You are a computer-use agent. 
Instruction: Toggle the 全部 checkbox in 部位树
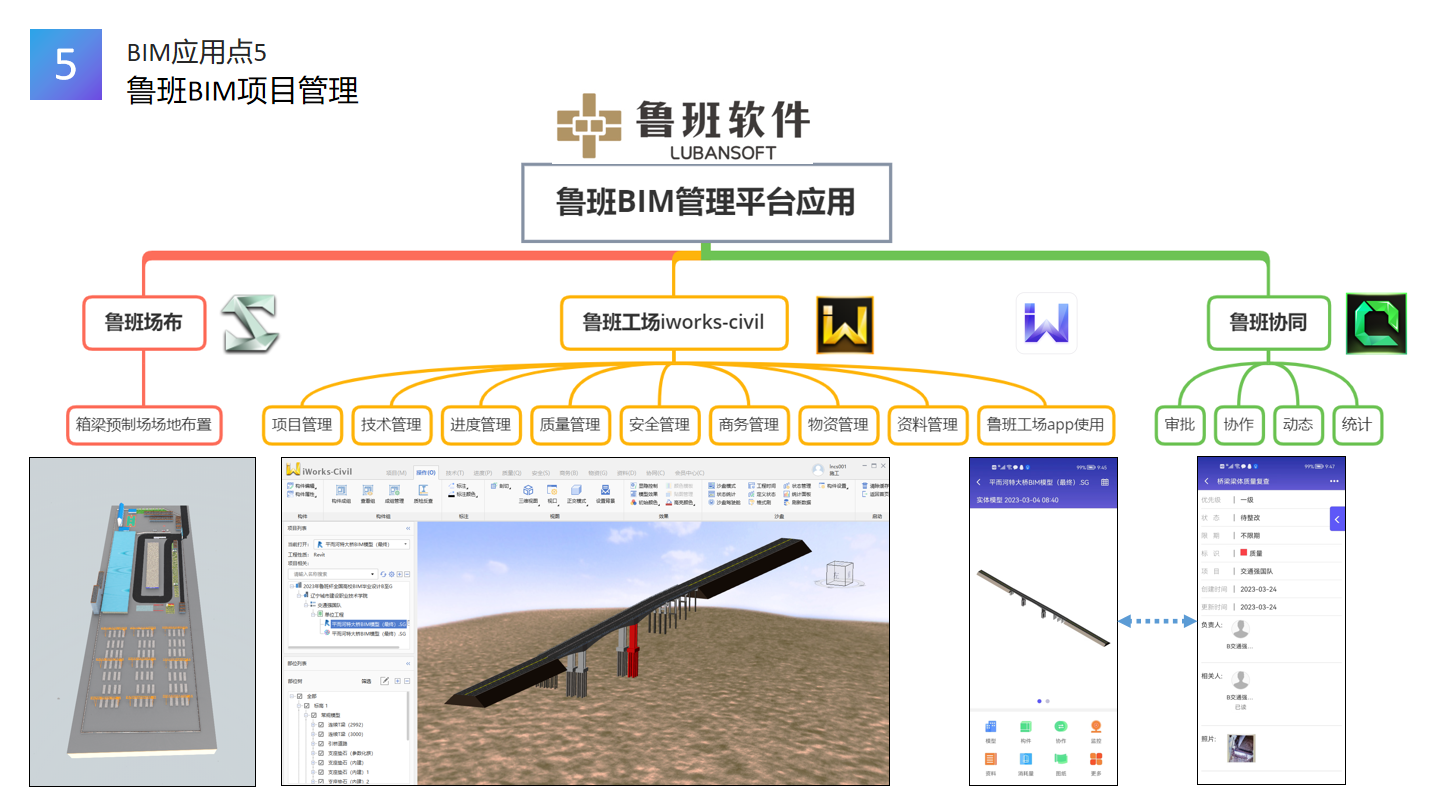(300, 697)
